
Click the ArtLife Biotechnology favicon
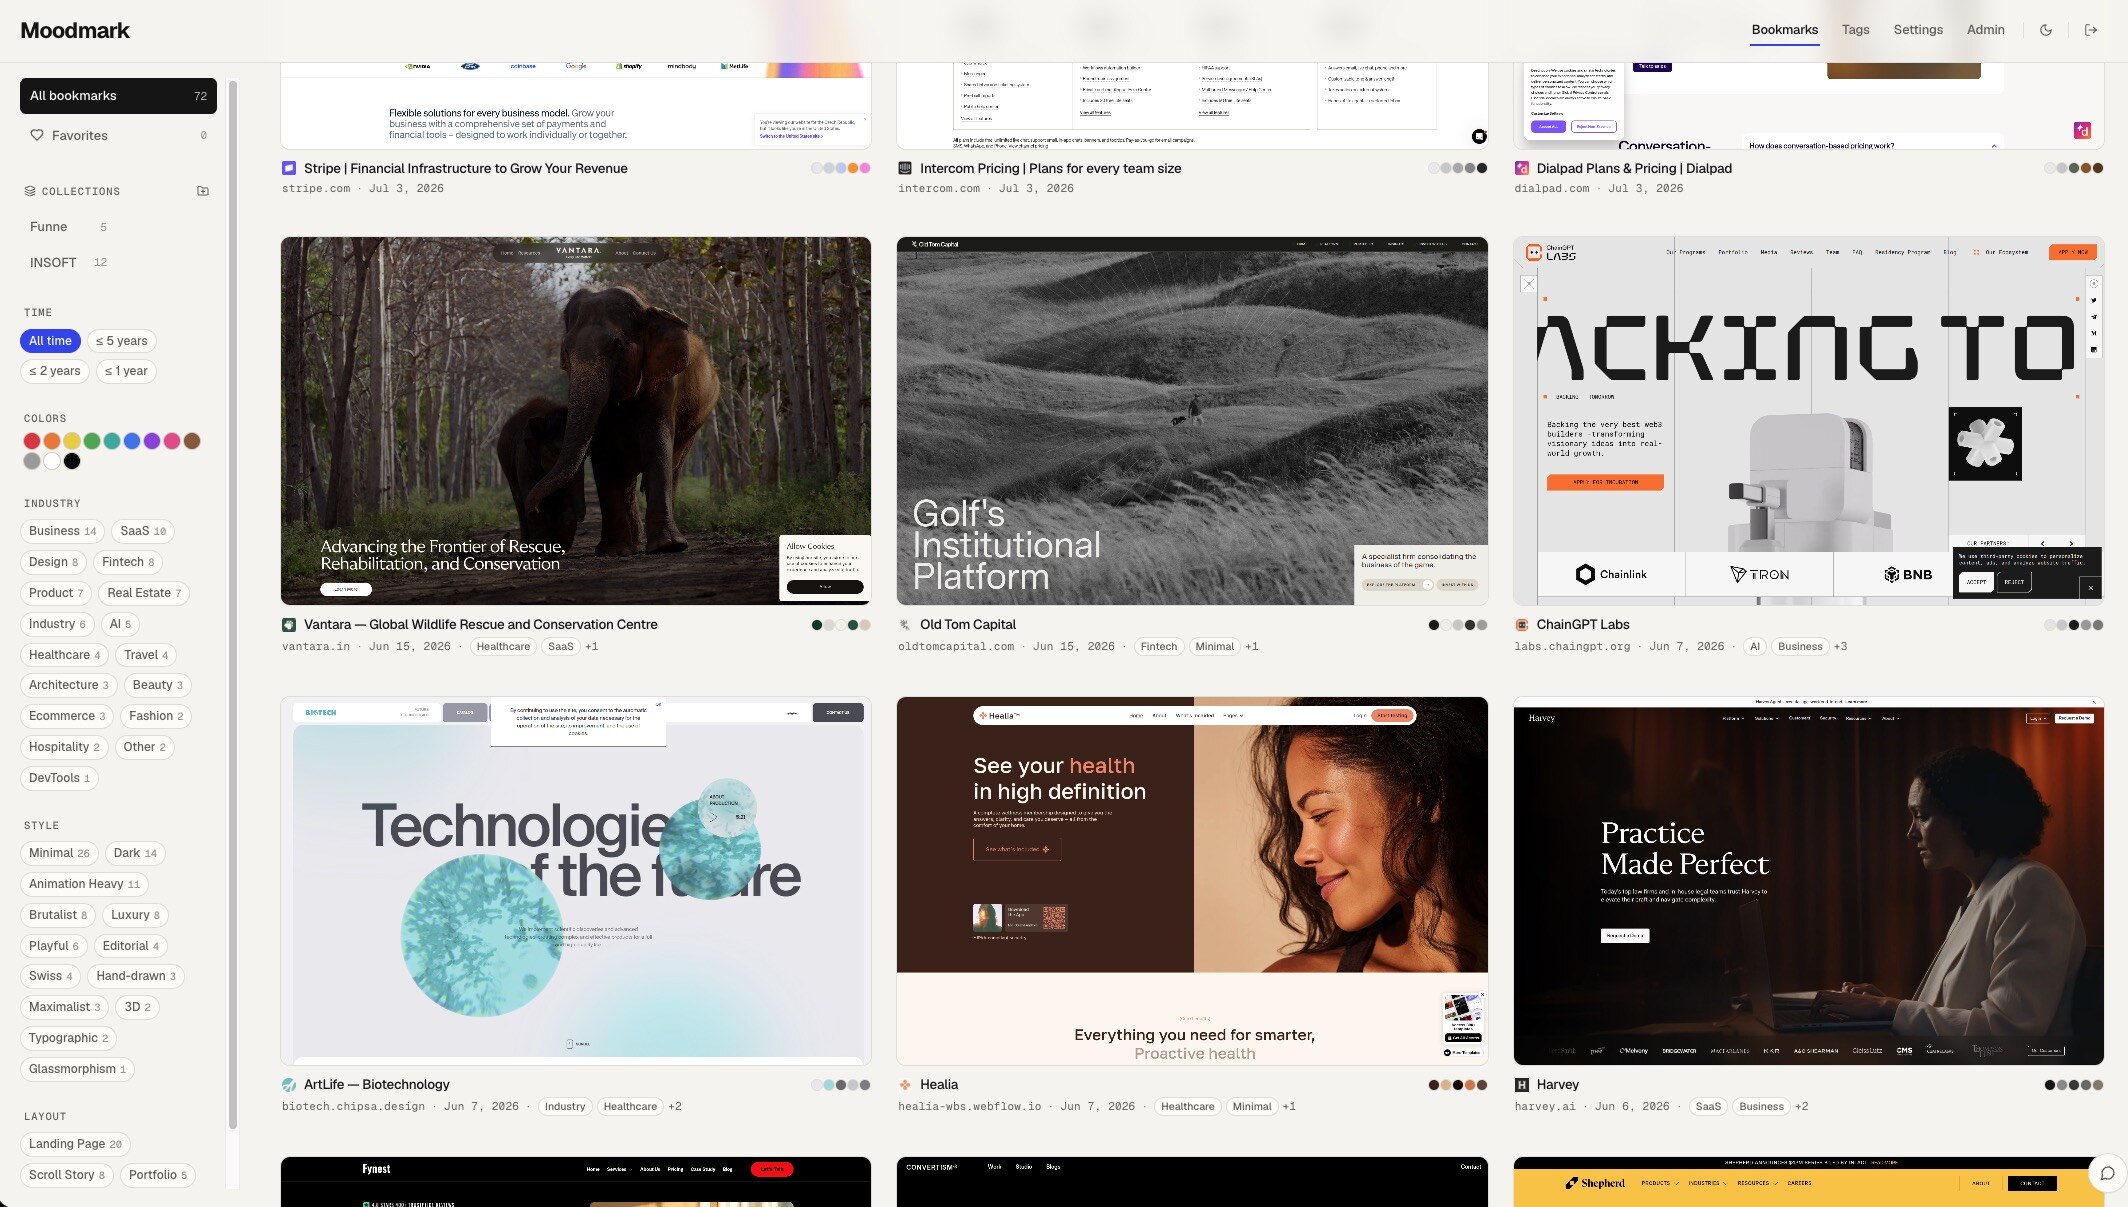pyautogui.click(x=289, y=1084)
